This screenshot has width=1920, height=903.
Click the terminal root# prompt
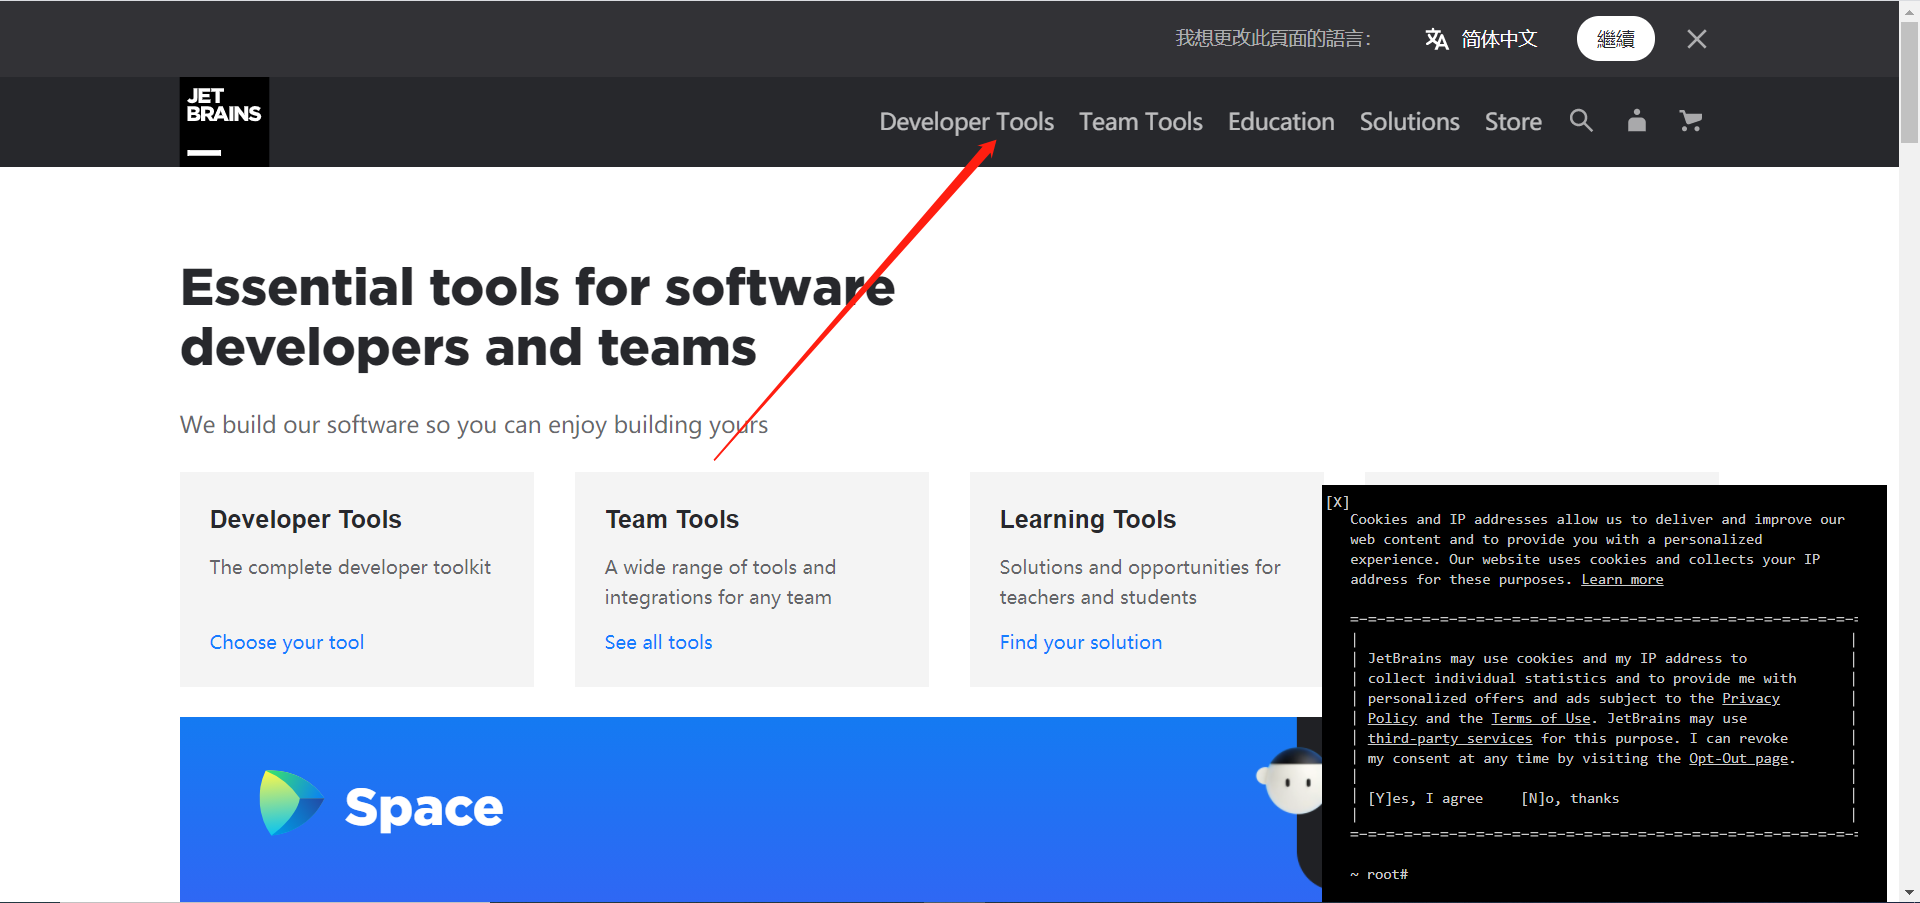[1379, 875]
